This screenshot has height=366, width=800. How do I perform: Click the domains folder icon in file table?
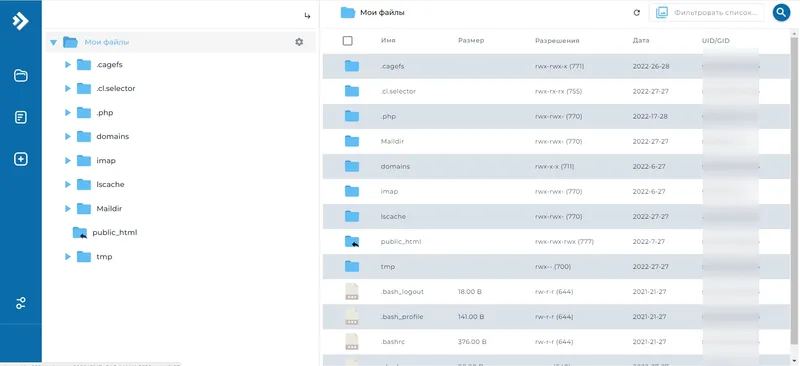click(352, 166)
